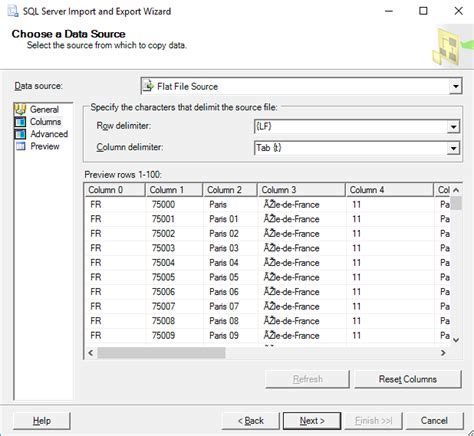Open Help for the wizard
Viewport: 474px width, 436px height.
point(42,421)
